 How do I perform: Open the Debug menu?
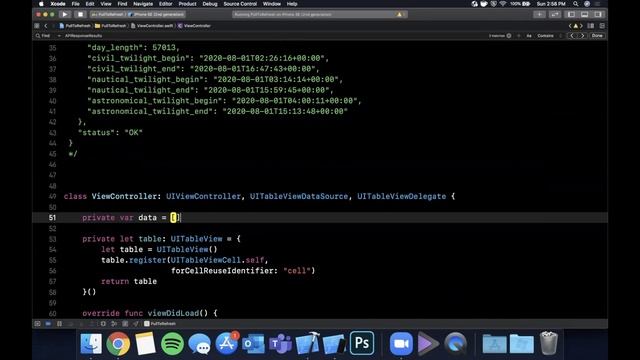click(x=210, y=4)
